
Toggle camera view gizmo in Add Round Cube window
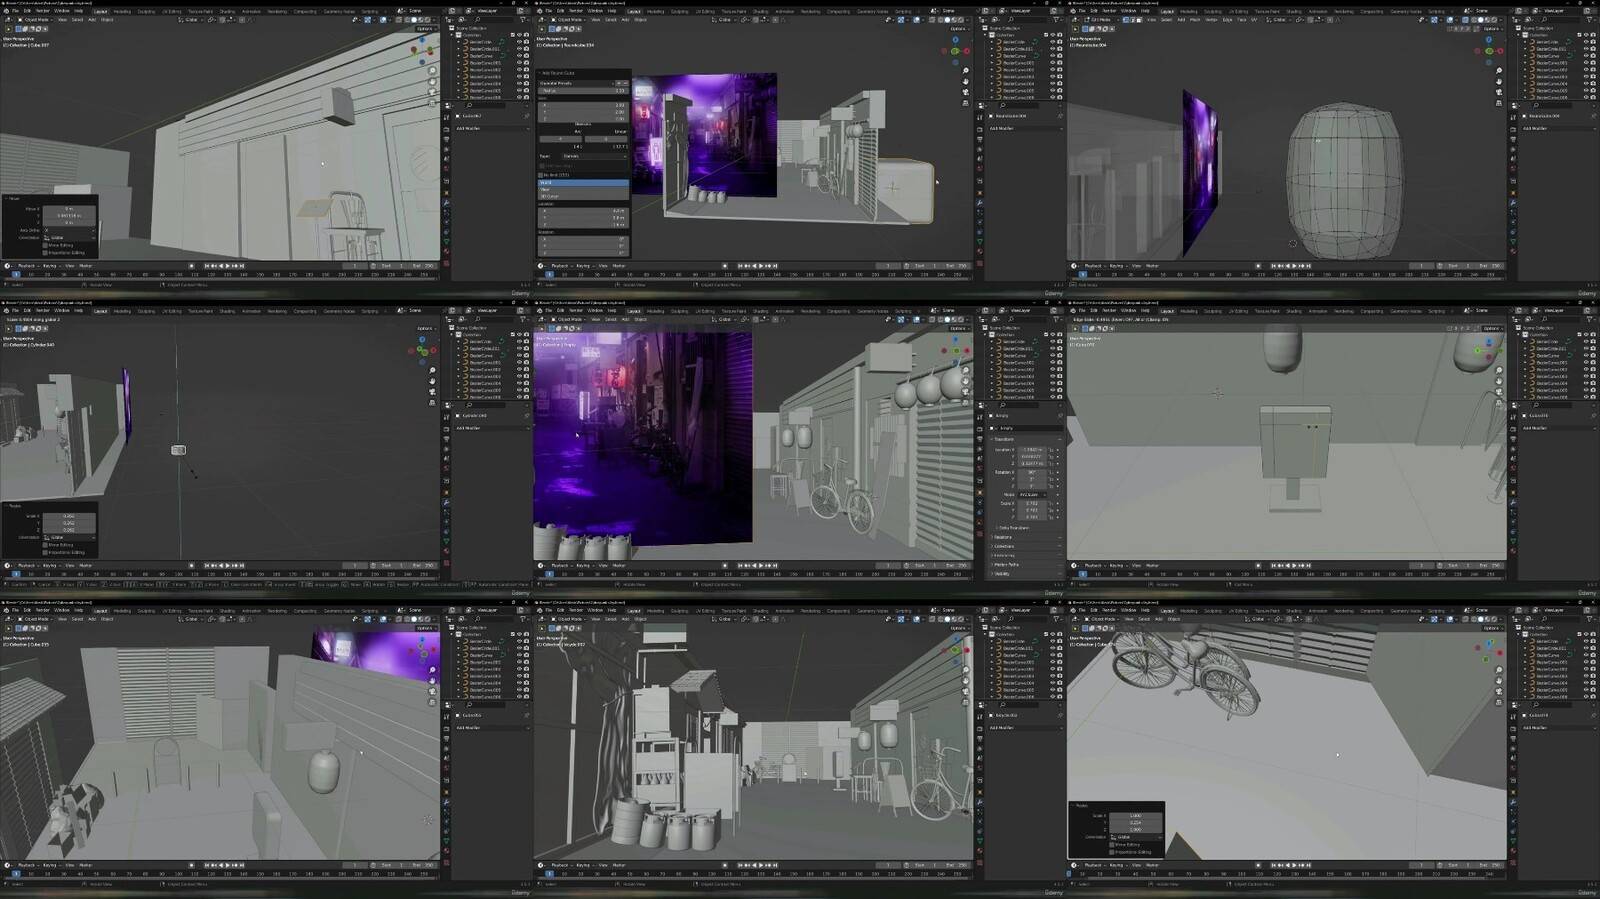965,92
